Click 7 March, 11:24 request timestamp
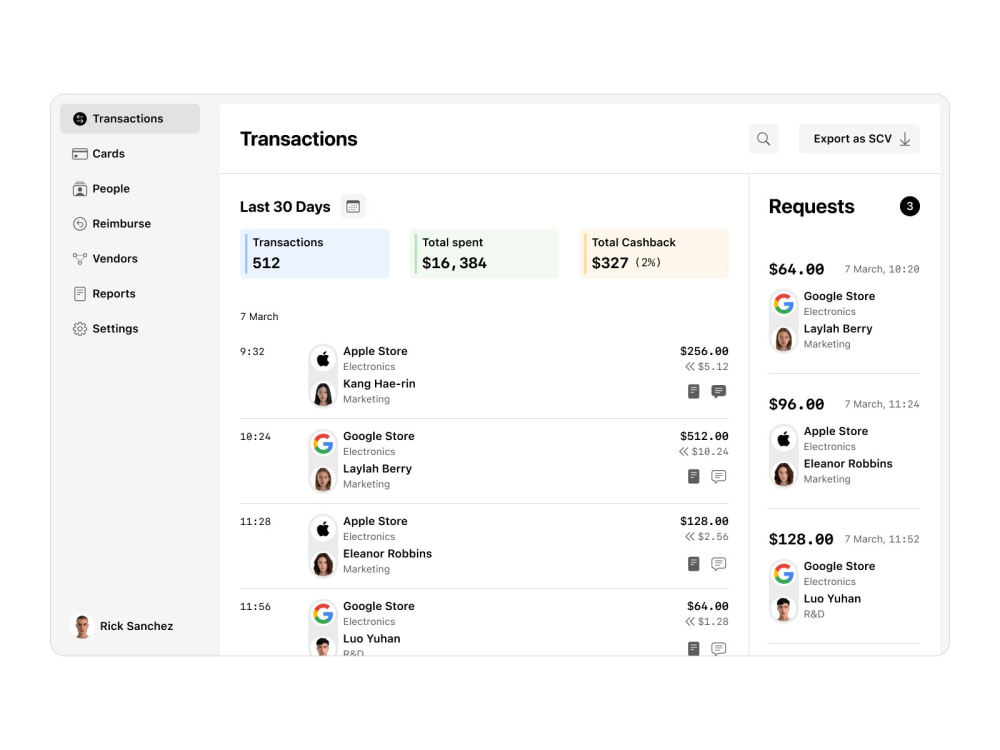This screenshot has height=750, width=1000. click(882, 404)
